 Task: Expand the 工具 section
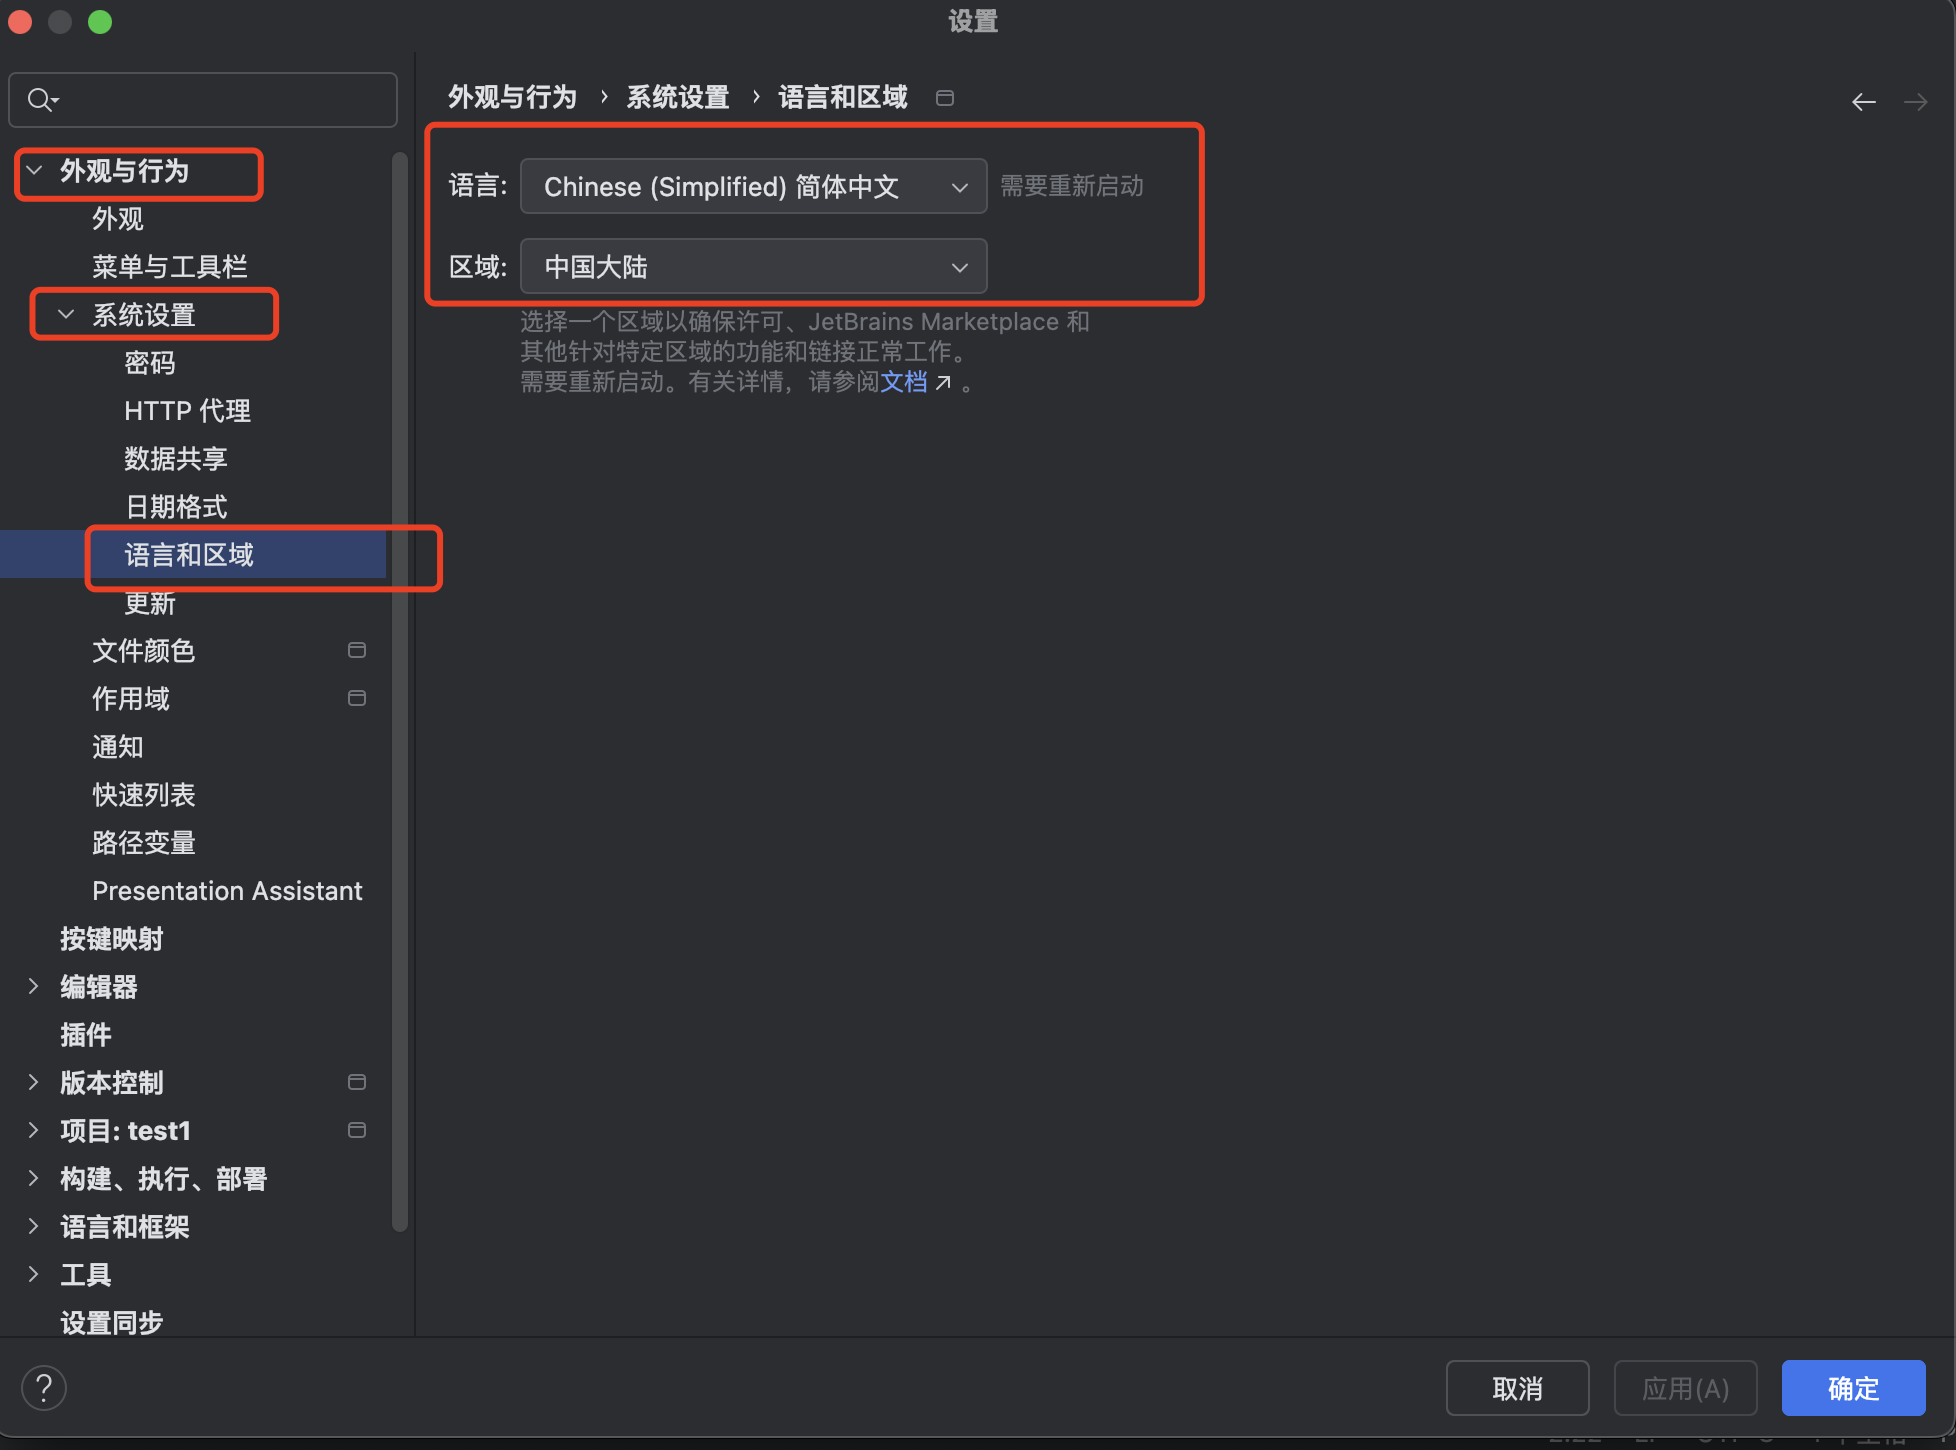(x=34, y=1275)
